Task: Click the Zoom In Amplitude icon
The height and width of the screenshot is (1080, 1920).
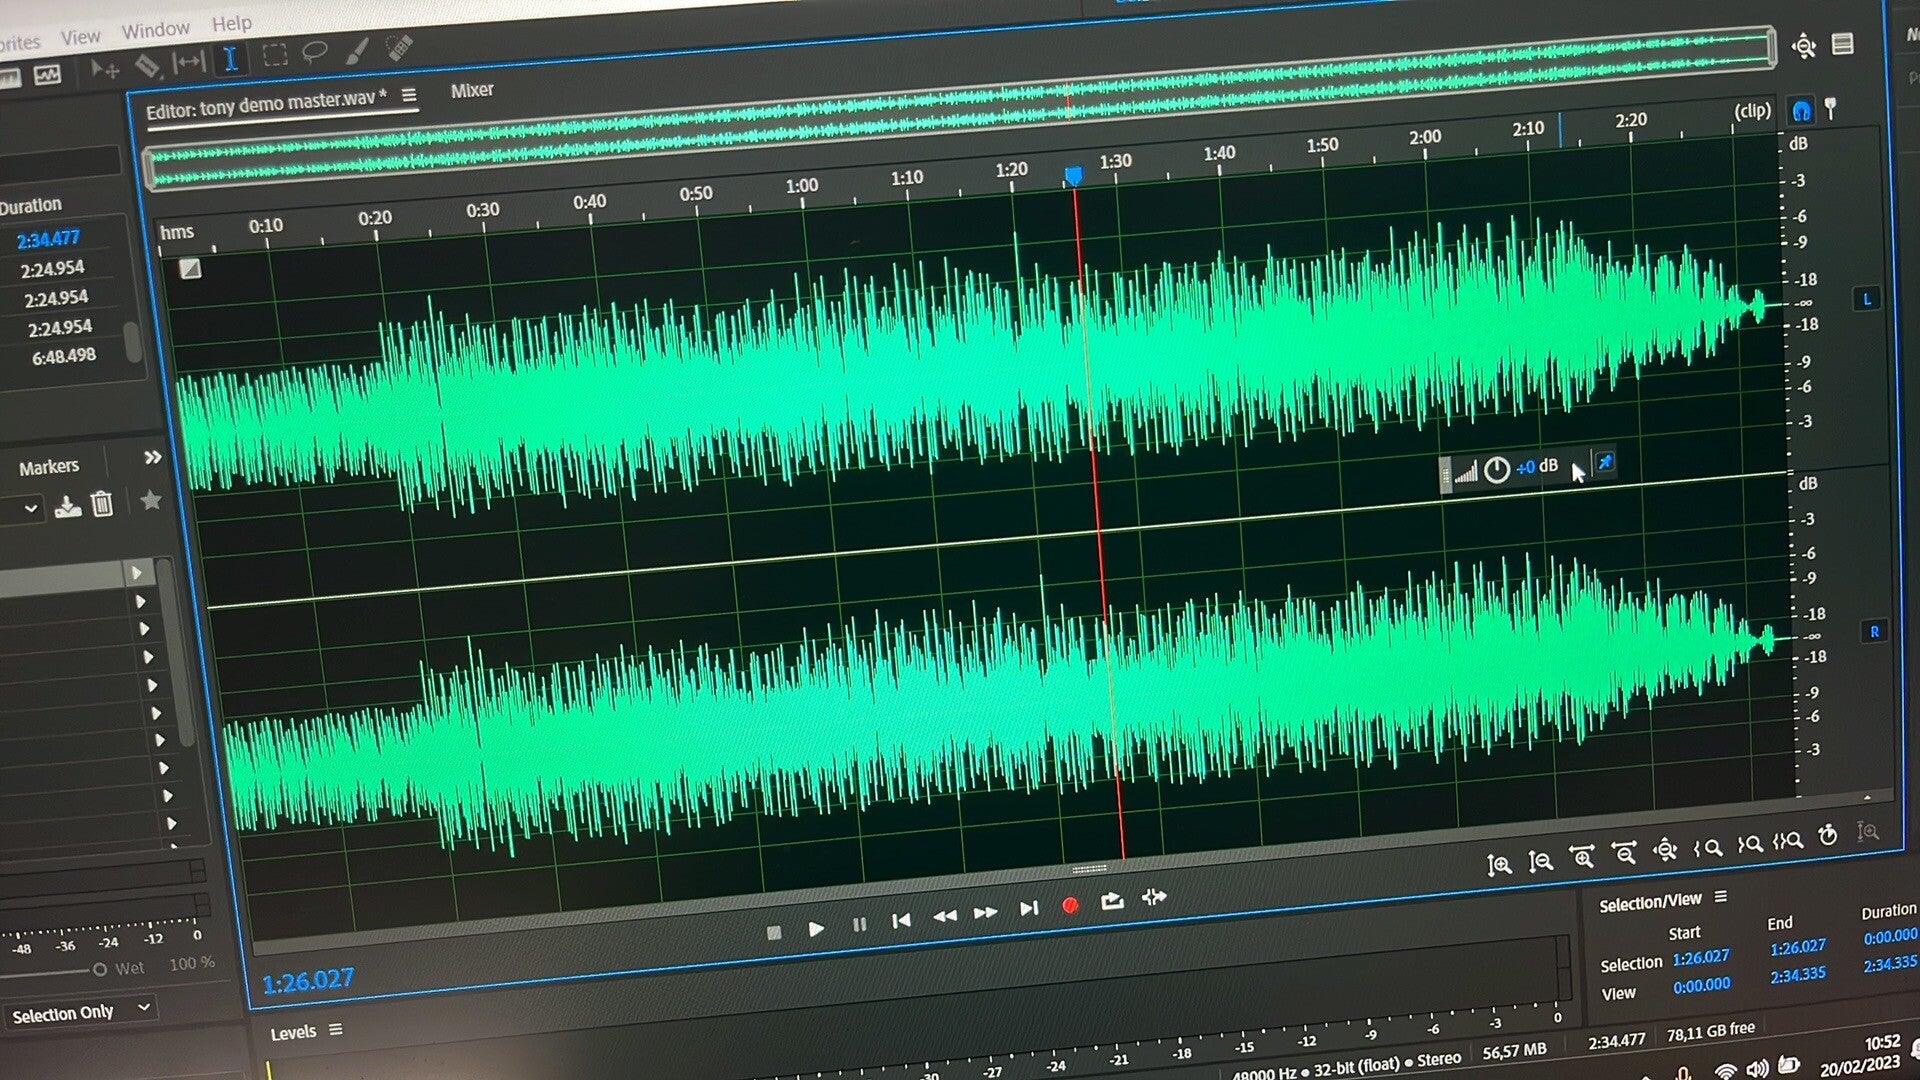Action: tap(1498, 865)
